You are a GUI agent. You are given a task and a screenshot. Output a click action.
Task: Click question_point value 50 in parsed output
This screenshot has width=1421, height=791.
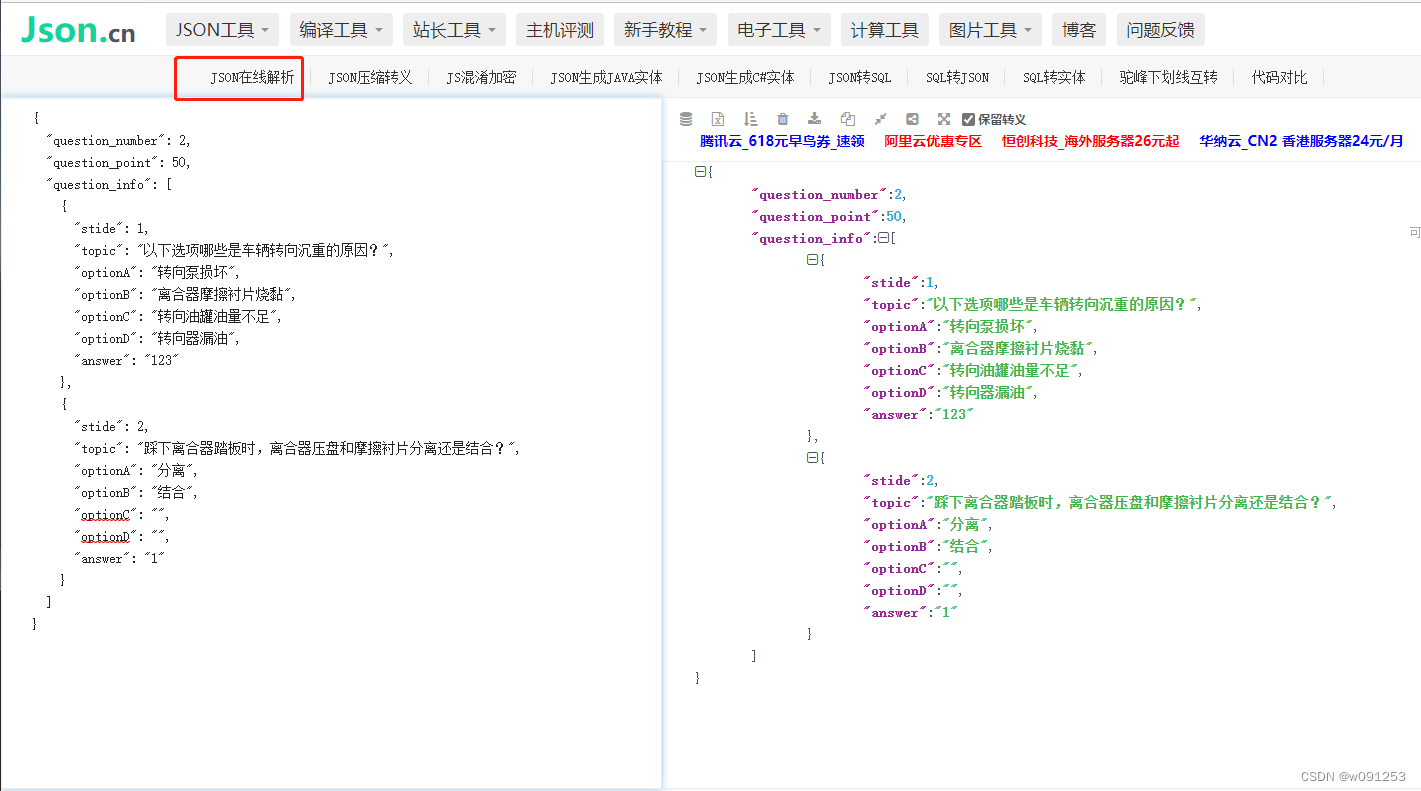tap(894, 216)
